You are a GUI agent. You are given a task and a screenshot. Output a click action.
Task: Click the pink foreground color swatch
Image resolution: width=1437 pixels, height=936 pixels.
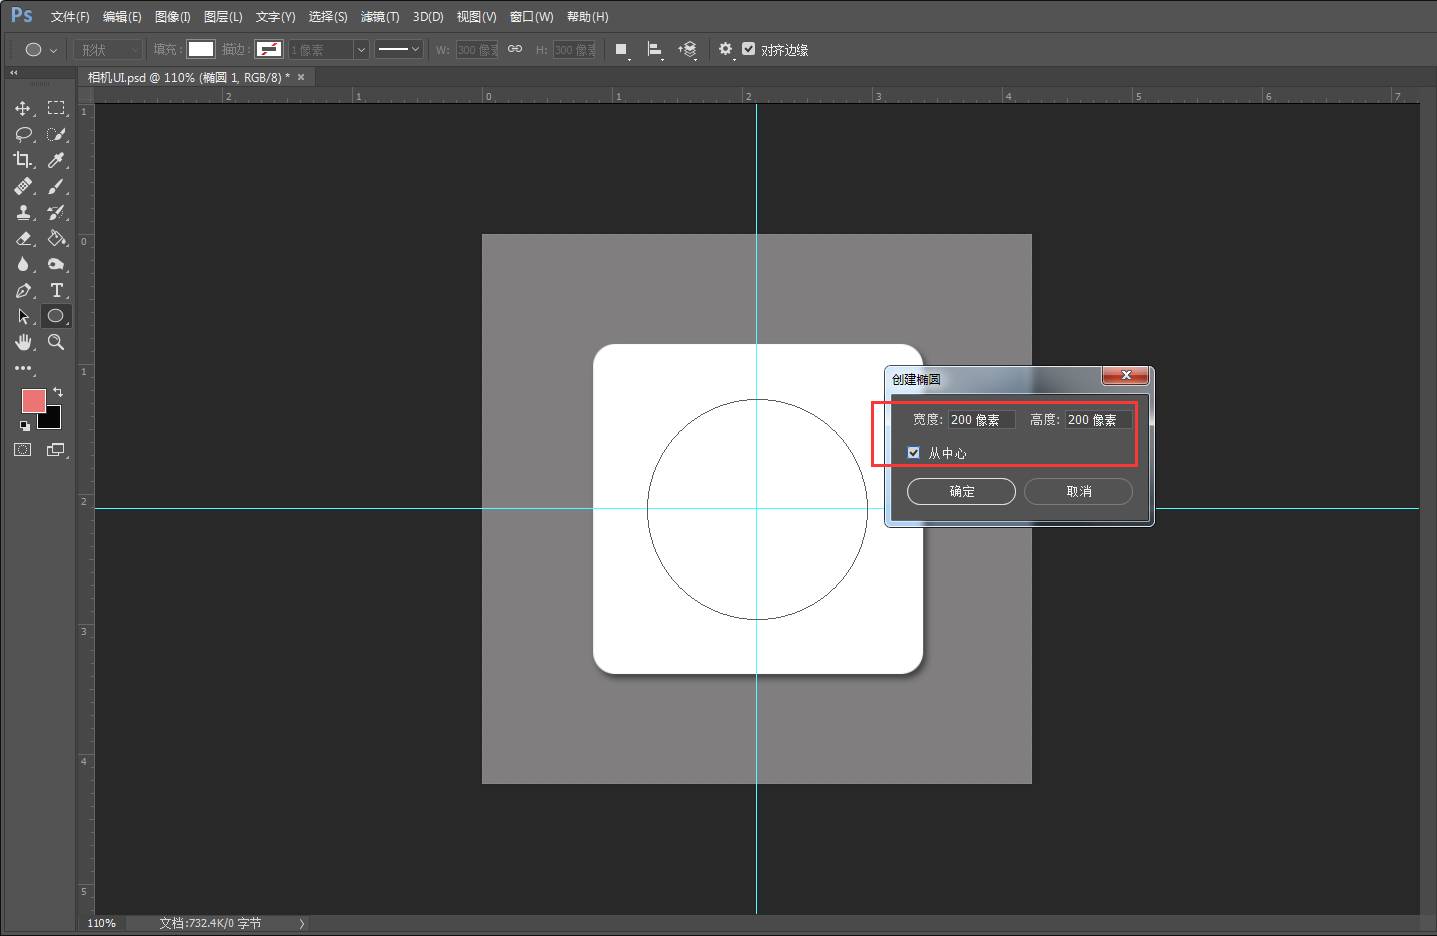(x=33, y=400)
